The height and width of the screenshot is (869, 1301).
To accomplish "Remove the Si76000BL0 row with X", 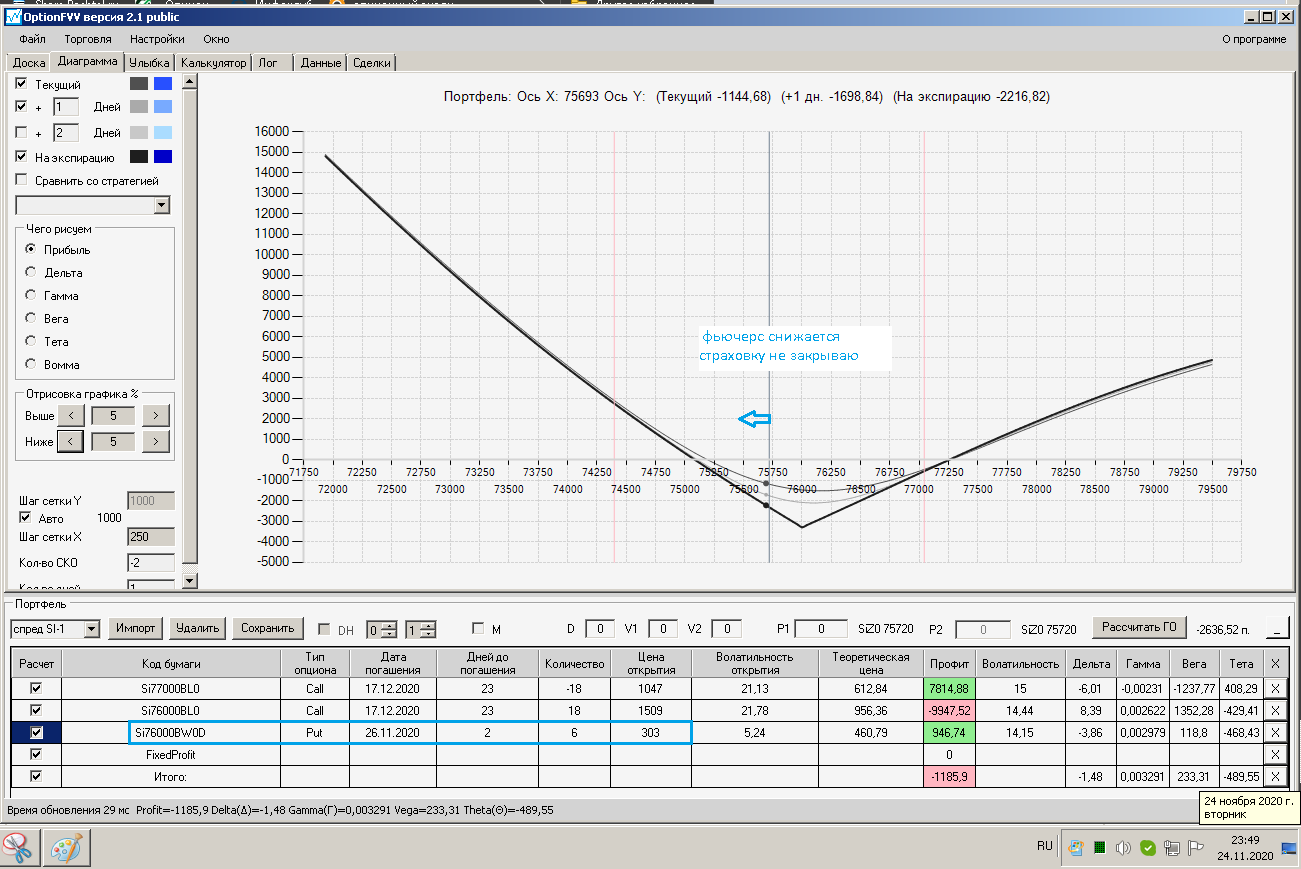I will [1275, 710].
